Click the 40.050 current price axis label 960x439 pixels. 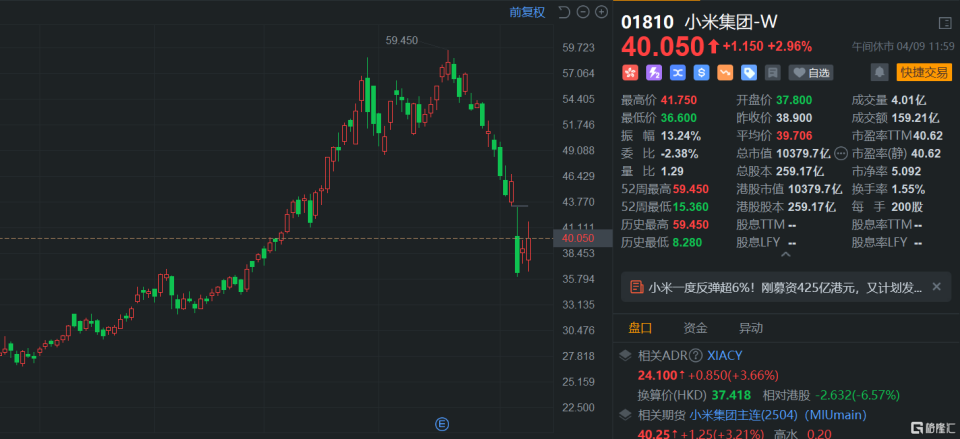[x=582, y=238]
